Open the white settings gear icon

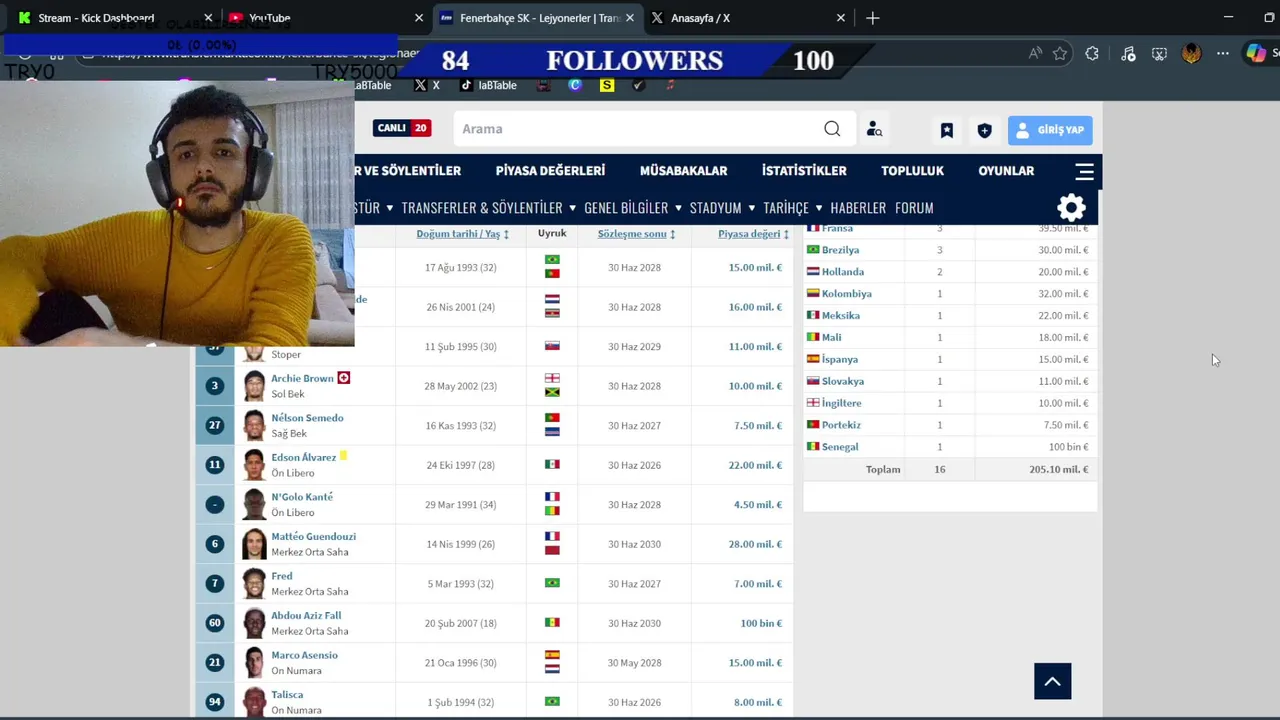1071,208
